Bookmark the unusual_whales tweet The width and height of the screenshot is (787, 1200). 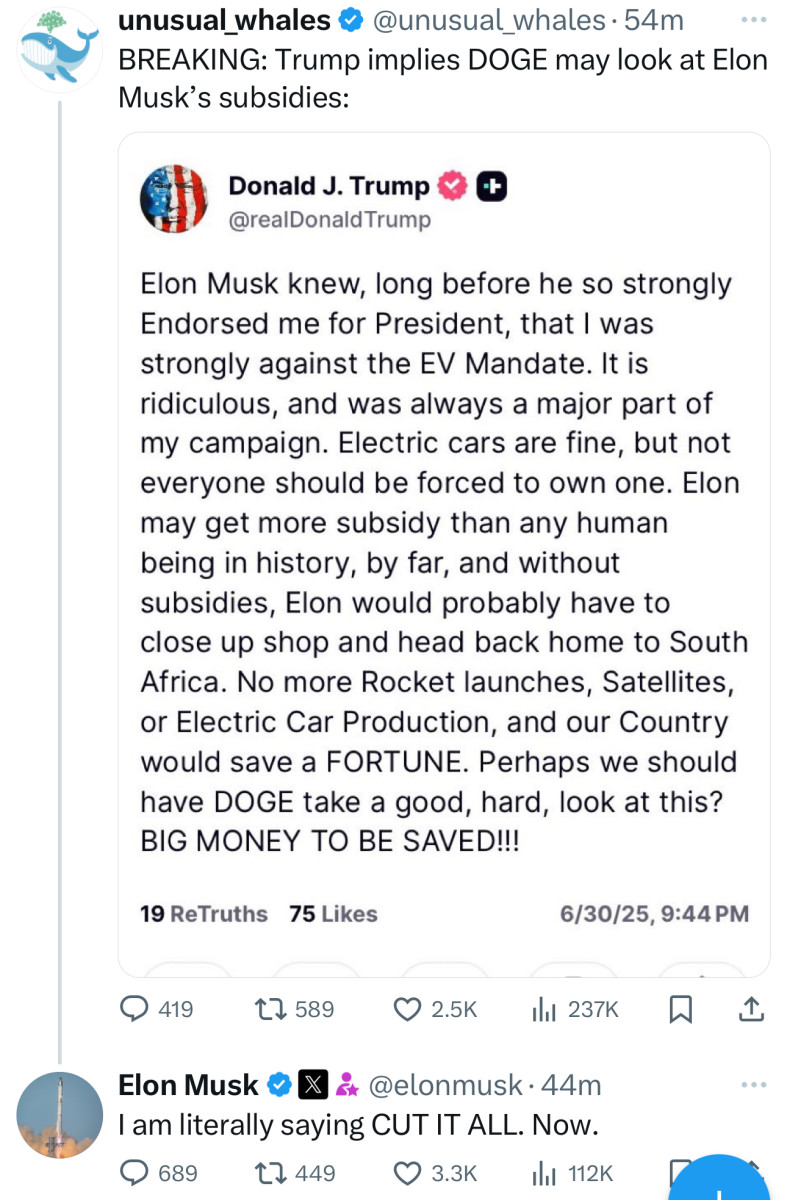[x=681, y=1009]
